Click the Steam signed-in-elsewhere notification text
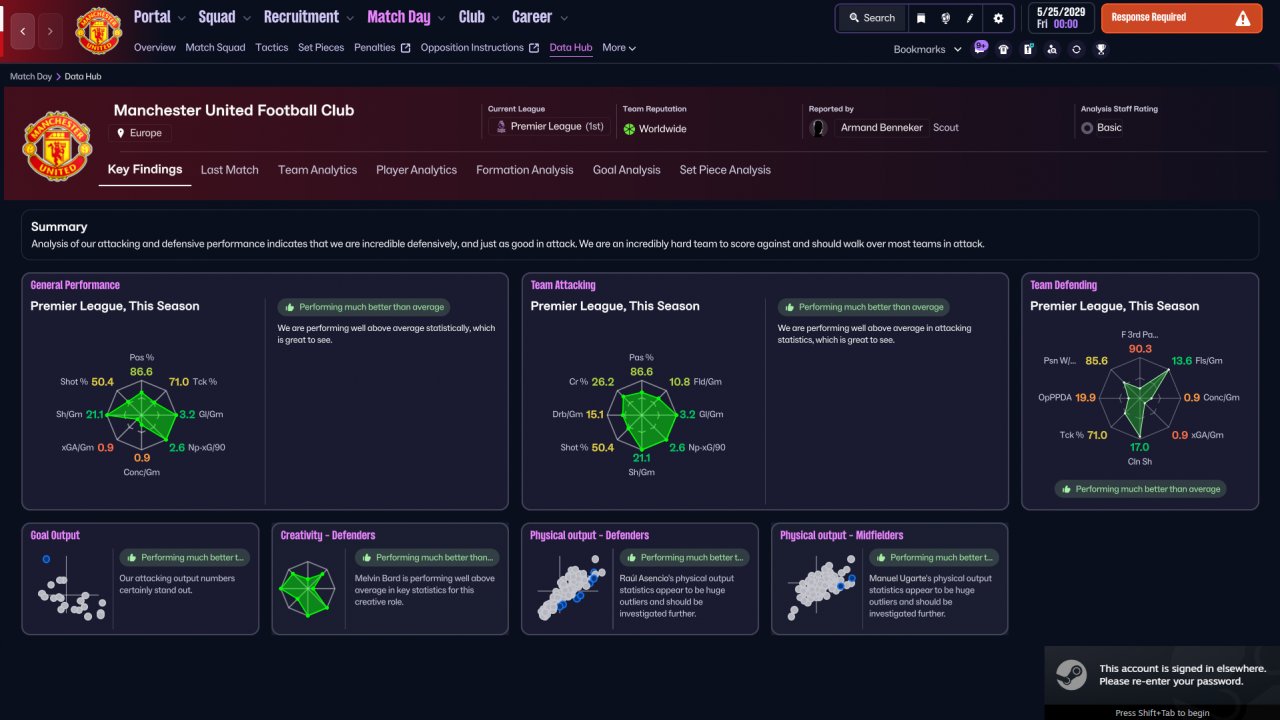Screen dimensions: 1280x720 (x=1183, y=675)
